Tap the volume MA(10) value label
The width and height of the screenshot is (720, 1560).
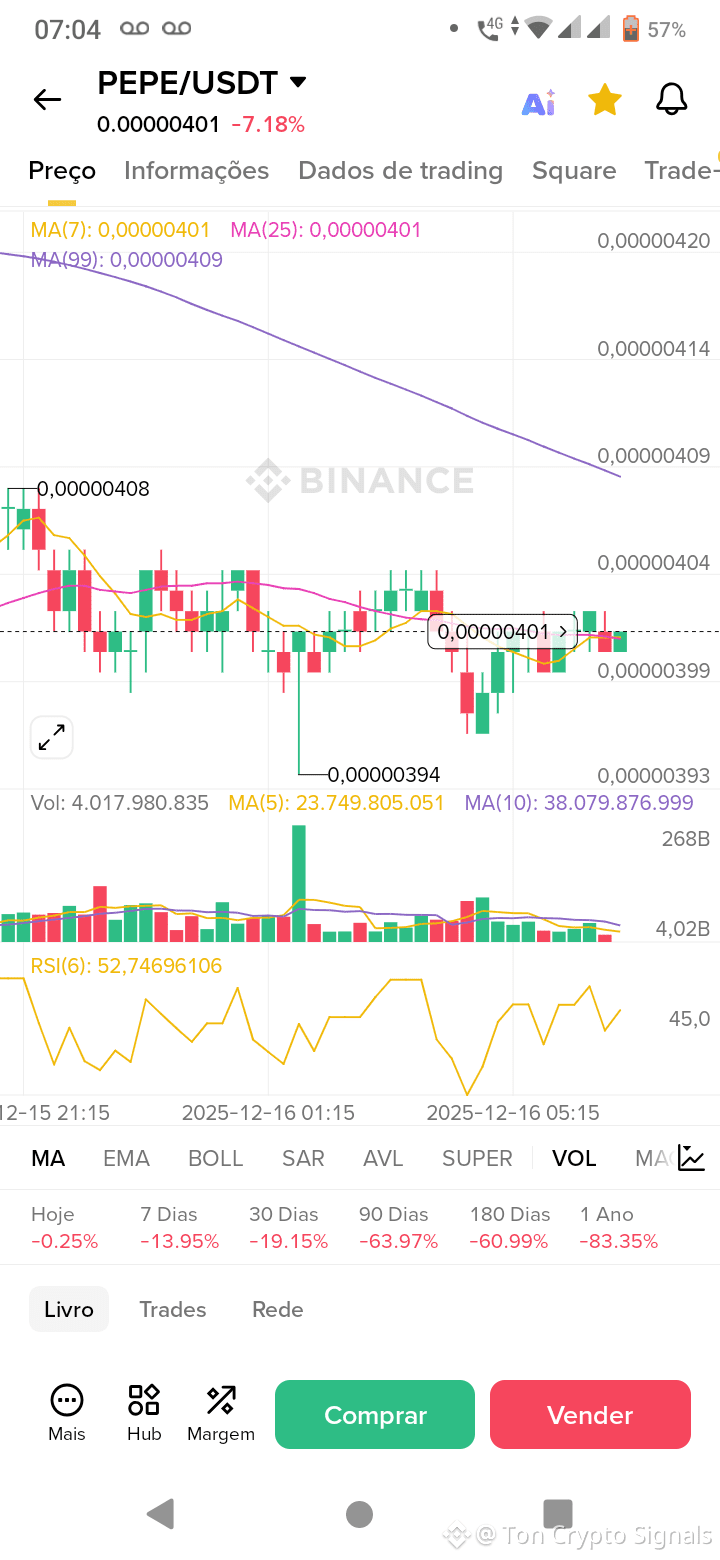579,802
